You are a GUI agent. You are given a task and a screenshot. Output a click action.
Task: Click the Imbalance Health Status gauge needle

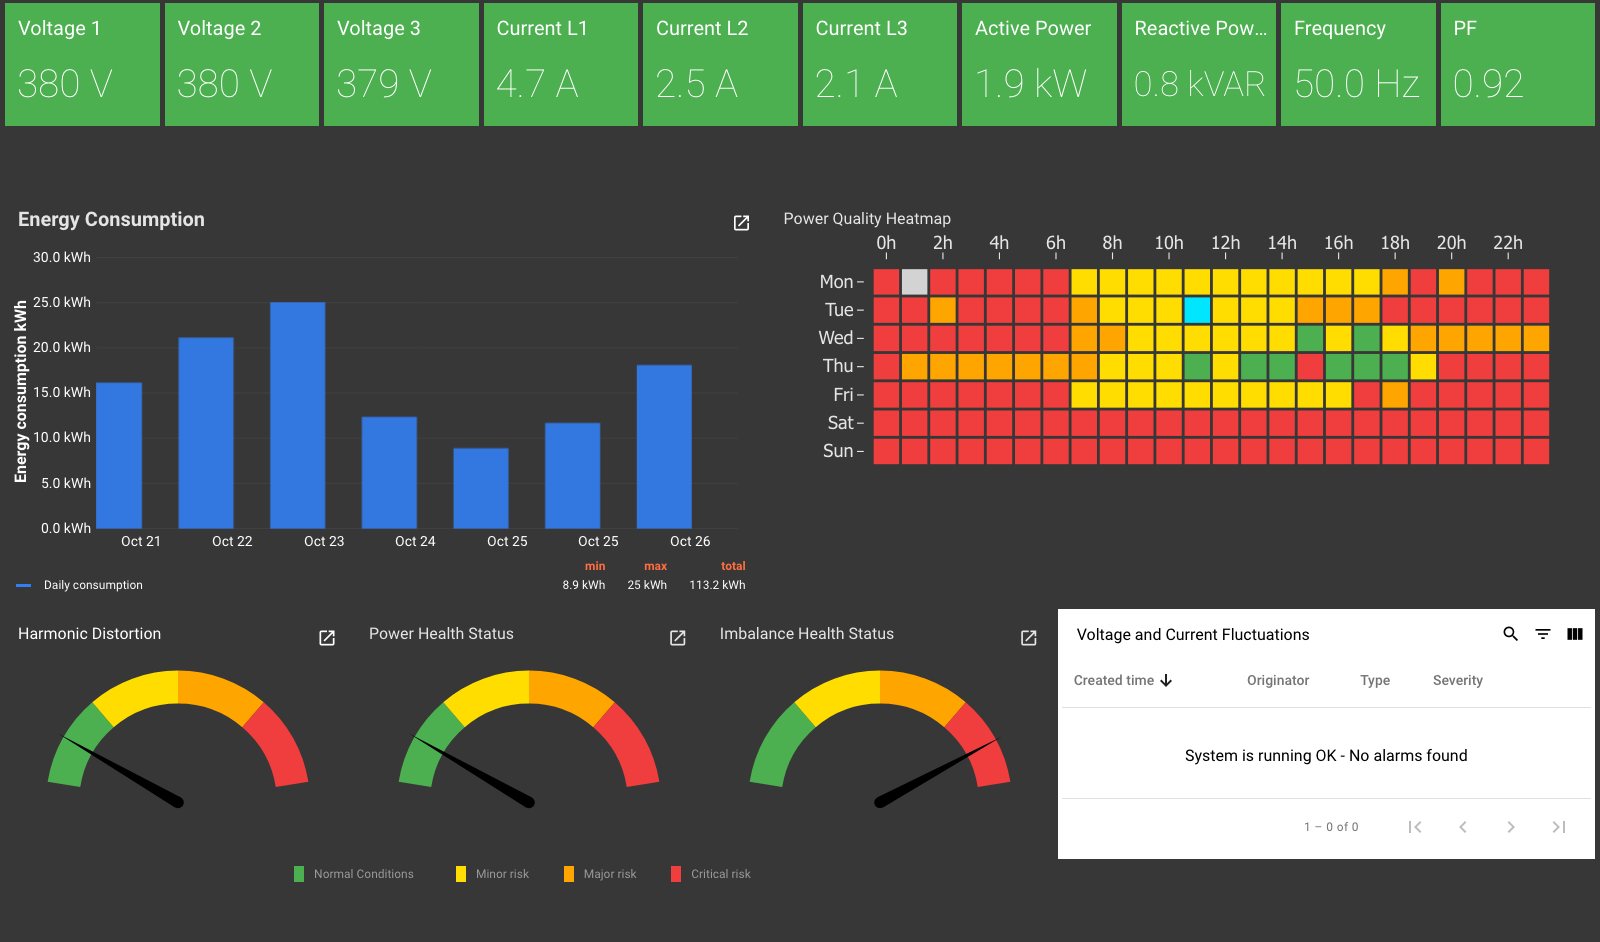(936, 771)
